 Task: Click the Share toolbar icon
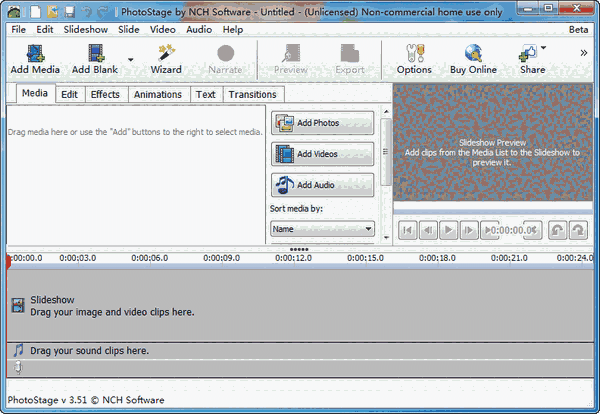[x=531, y=52]
